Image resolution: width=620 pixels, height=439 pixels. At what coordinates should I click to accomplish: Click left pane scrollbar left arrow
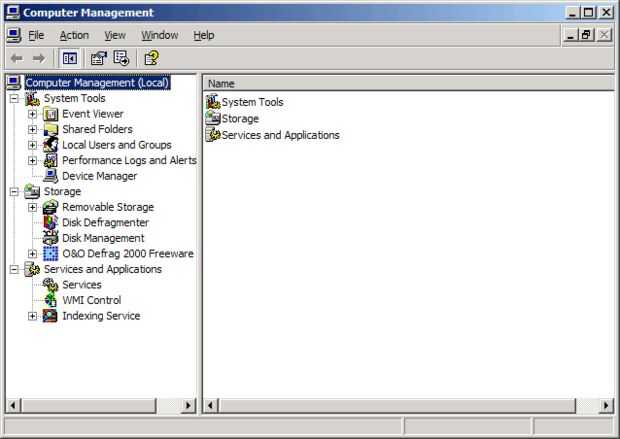(x=13, y=405)
